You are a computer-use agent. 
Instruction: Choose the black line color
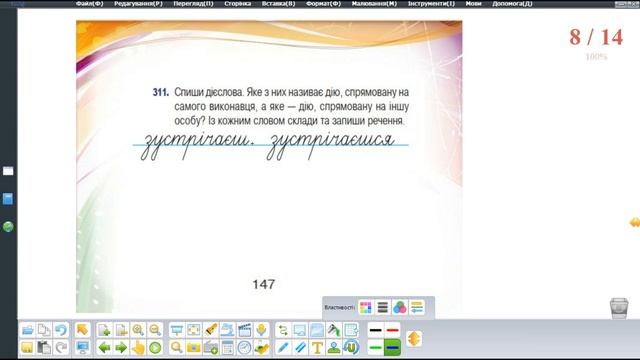(x=376, y=330)
